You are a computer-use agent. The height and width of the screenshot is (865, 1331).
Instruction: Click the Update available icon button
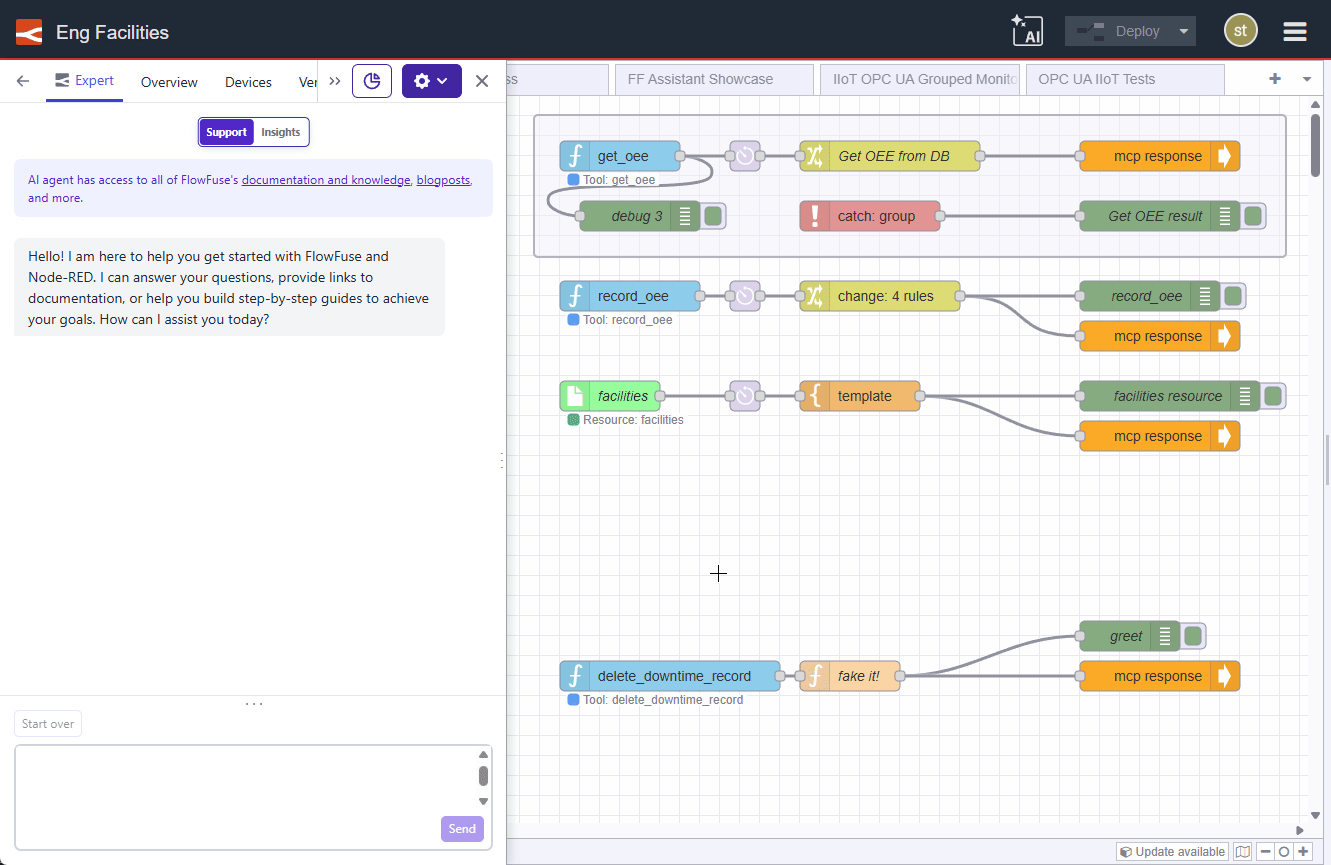point(1171,851)
